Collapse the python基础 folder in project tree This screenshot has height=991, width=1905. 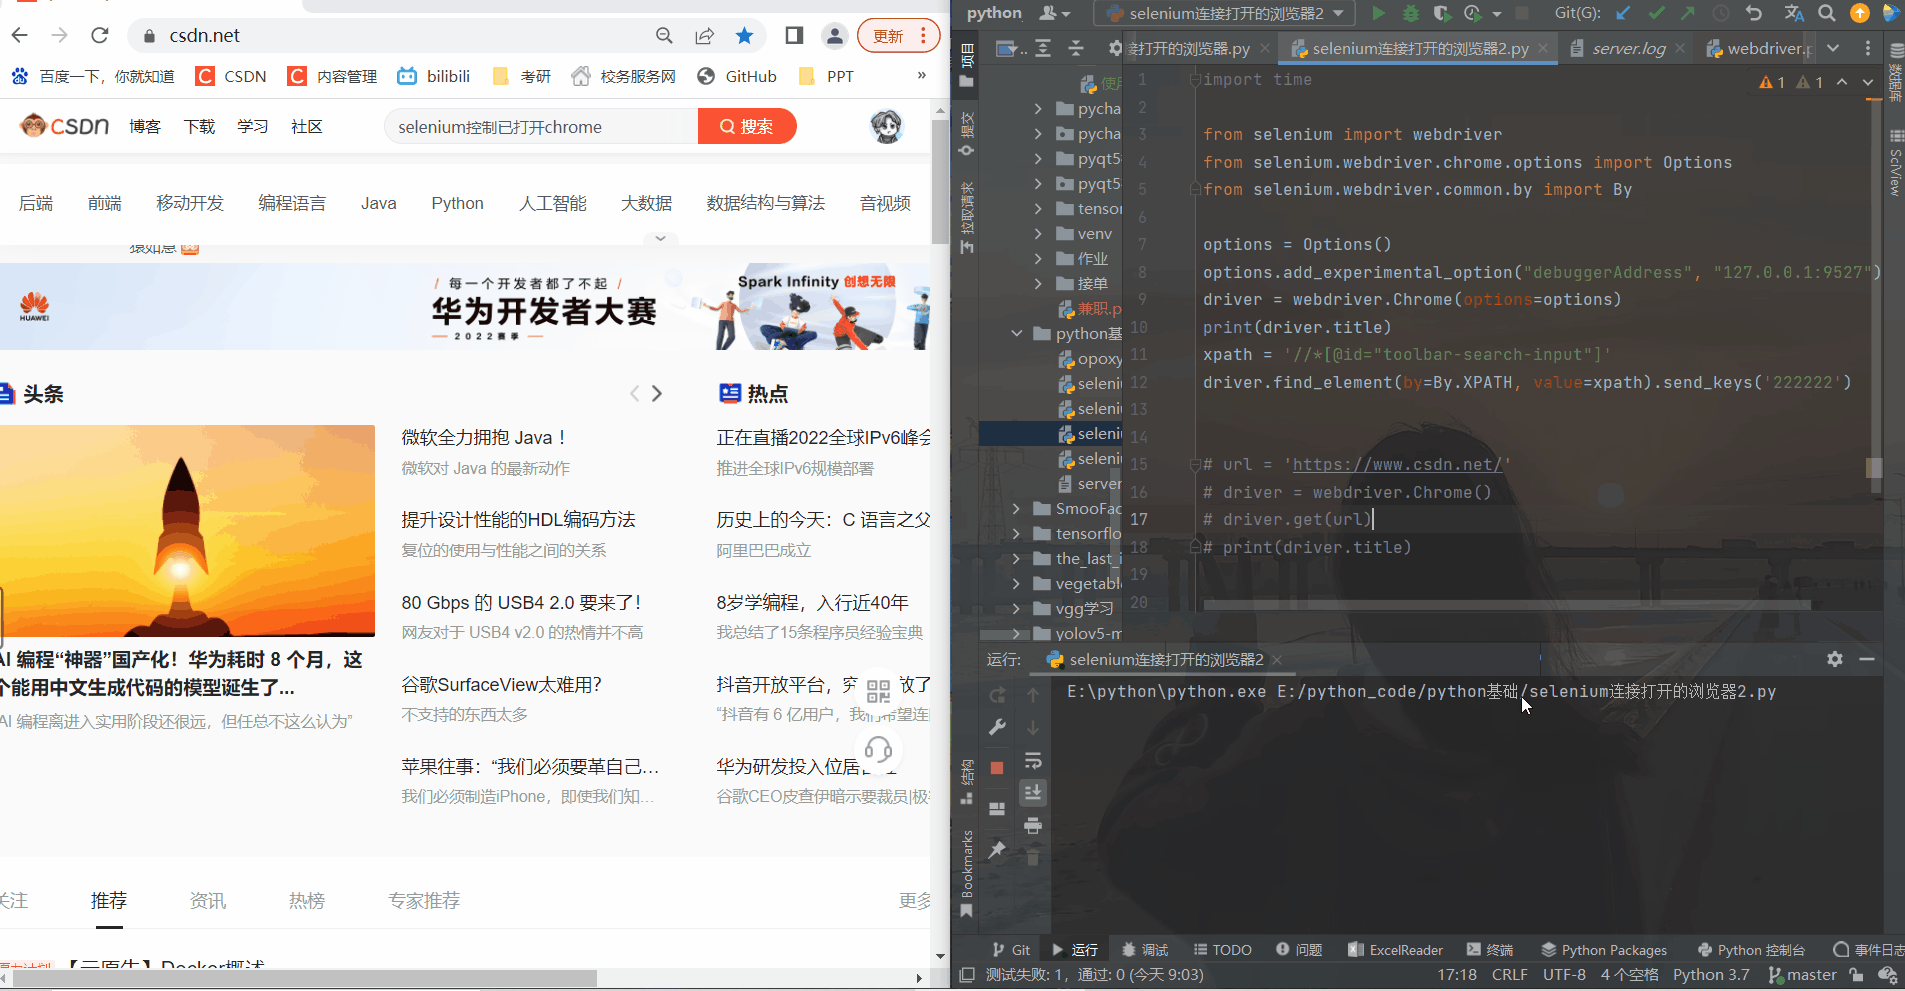[x=1016, y=334]
